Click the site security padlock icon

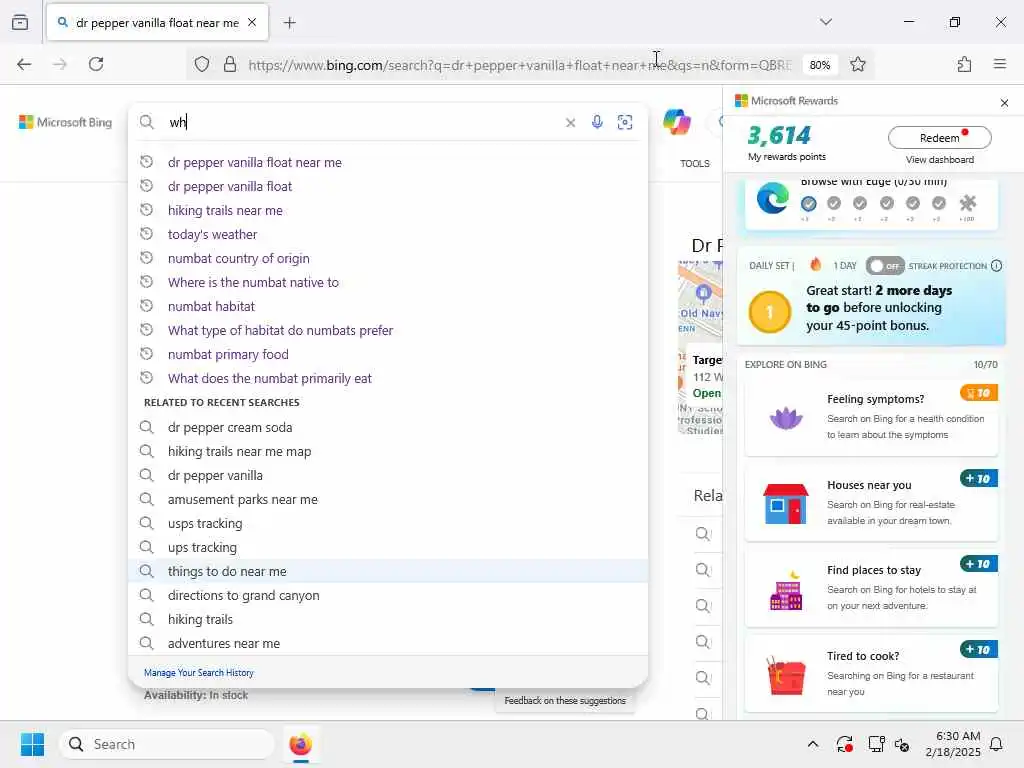(x=230, y=65)
